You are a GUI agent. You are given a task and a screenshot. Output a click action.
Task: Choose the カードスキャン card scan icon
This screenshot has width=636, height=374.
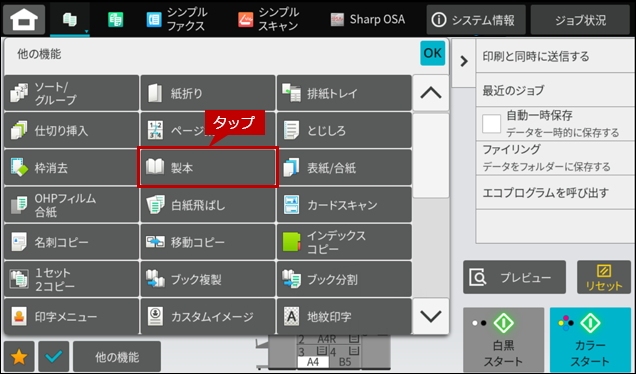pyautogui.click(x=291, y=205)
